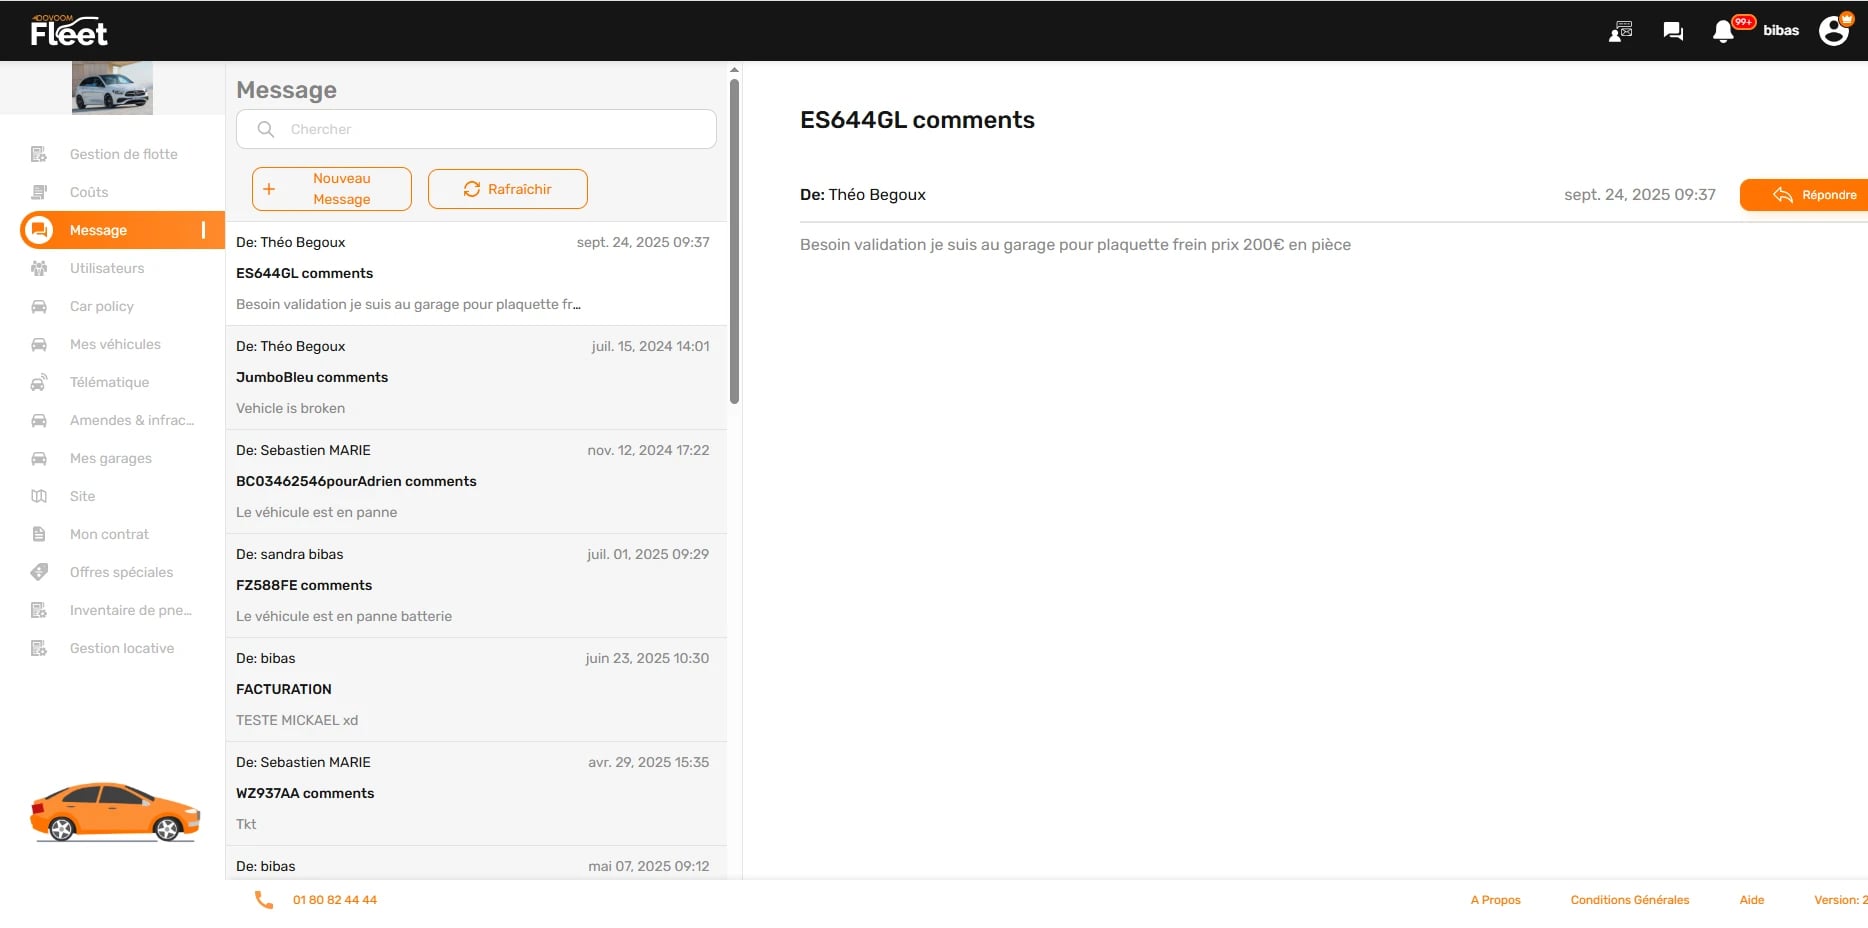
Task: Click the Nouveau Message button
Action: tap(331, 188)
